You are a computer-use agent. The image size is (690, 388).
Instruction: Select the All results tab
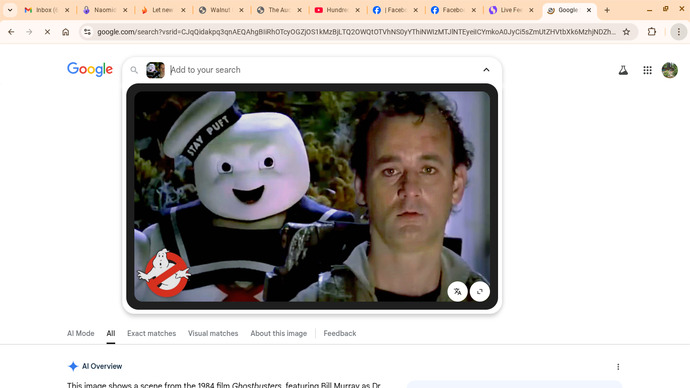click(x=110, y=333)
